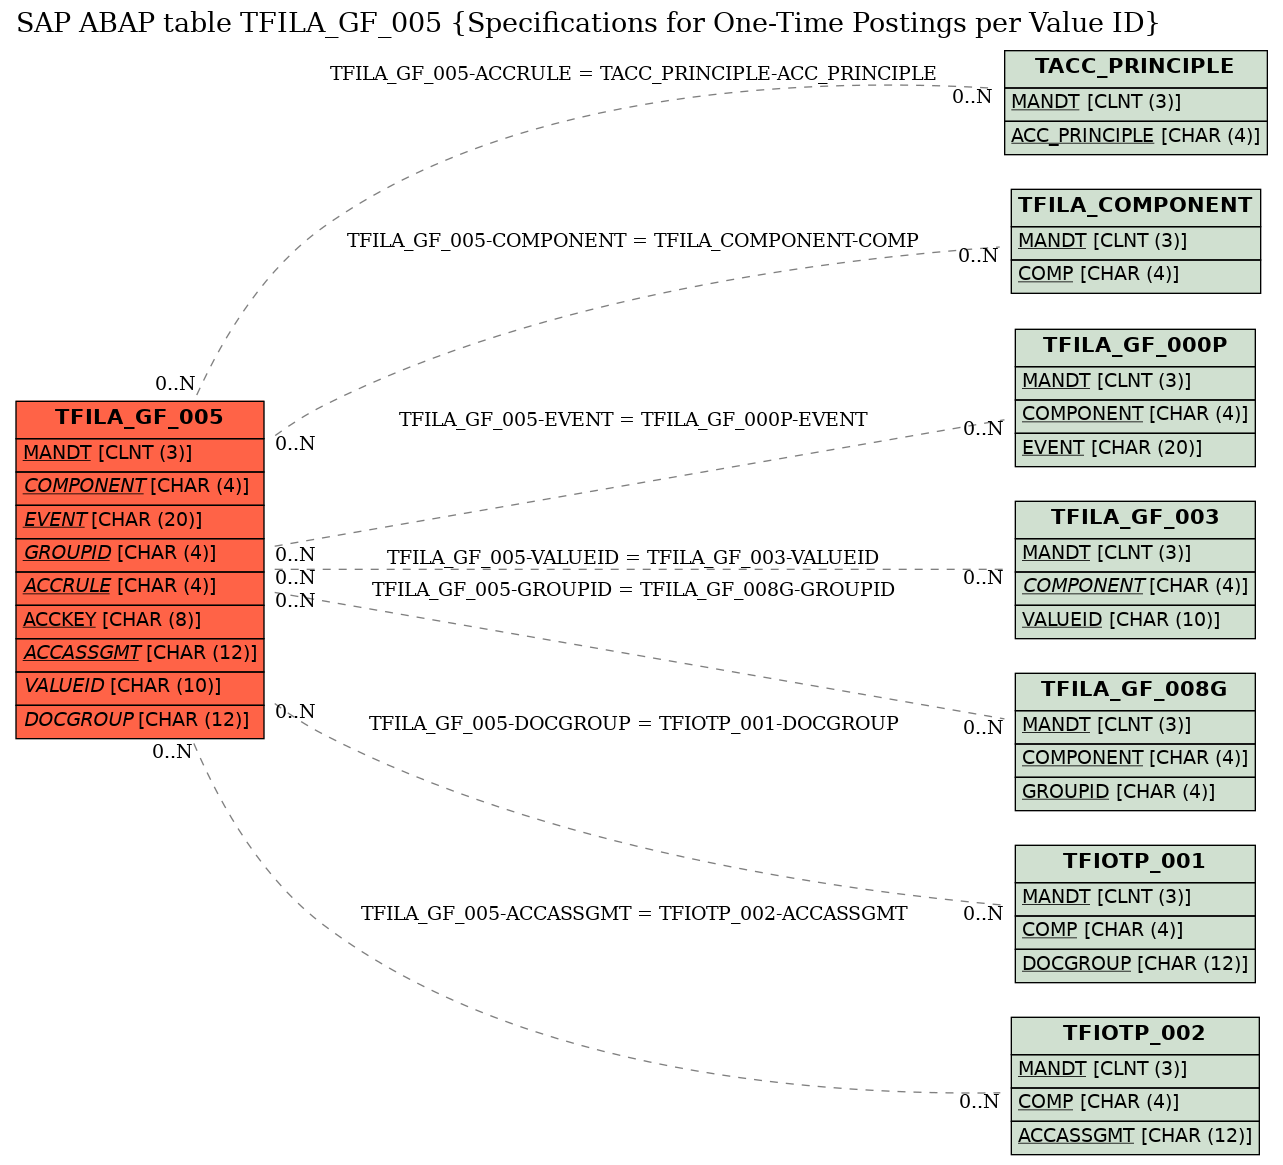The image size is (1283, 1165).
Task: Open the TFIOTP_001 table header
Action: point(1135,863)
